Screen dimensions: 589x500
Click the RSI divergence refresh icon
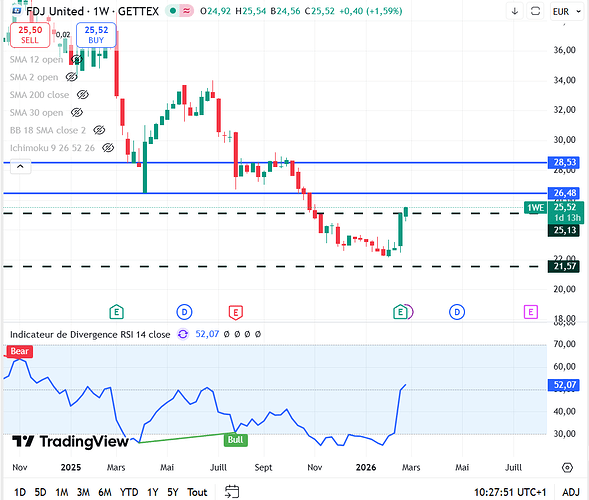coord(183,334)
